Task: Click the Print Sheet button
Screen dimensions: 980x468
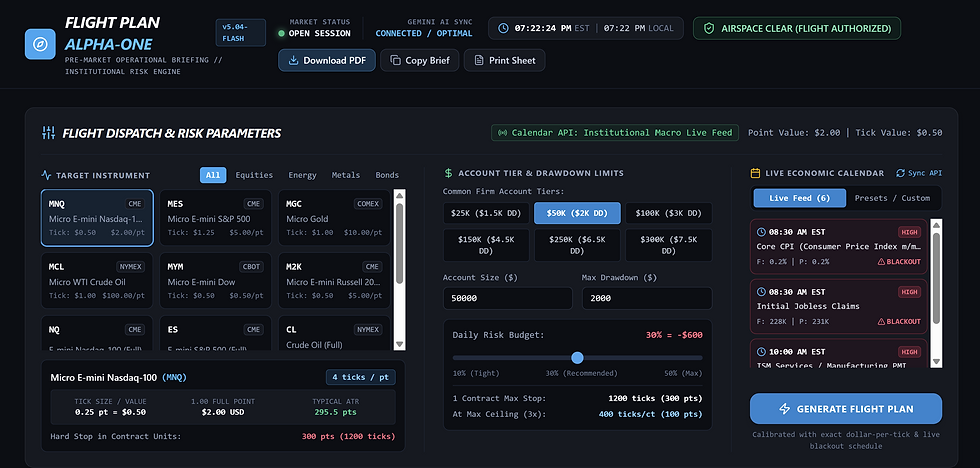Action: point(504,61)
